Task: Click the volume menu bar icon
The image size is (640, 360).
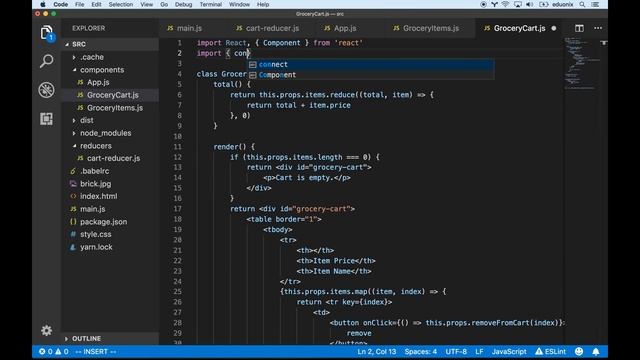Action: (x=530, y=4)
